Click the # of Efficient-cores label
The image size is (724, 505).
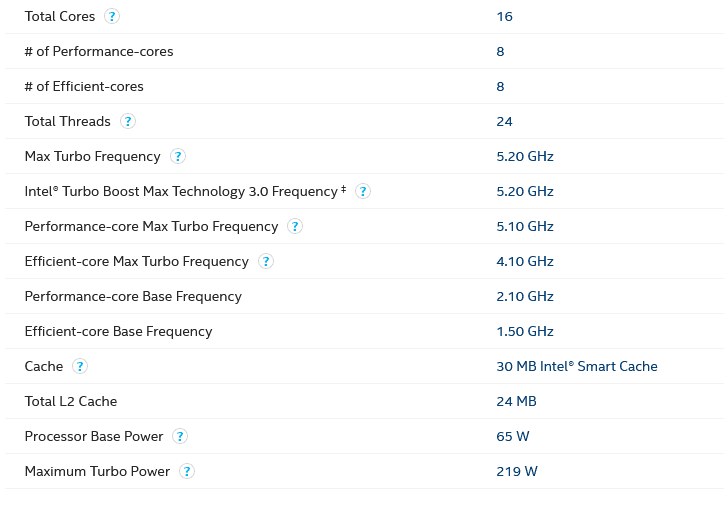pos(84,86)
